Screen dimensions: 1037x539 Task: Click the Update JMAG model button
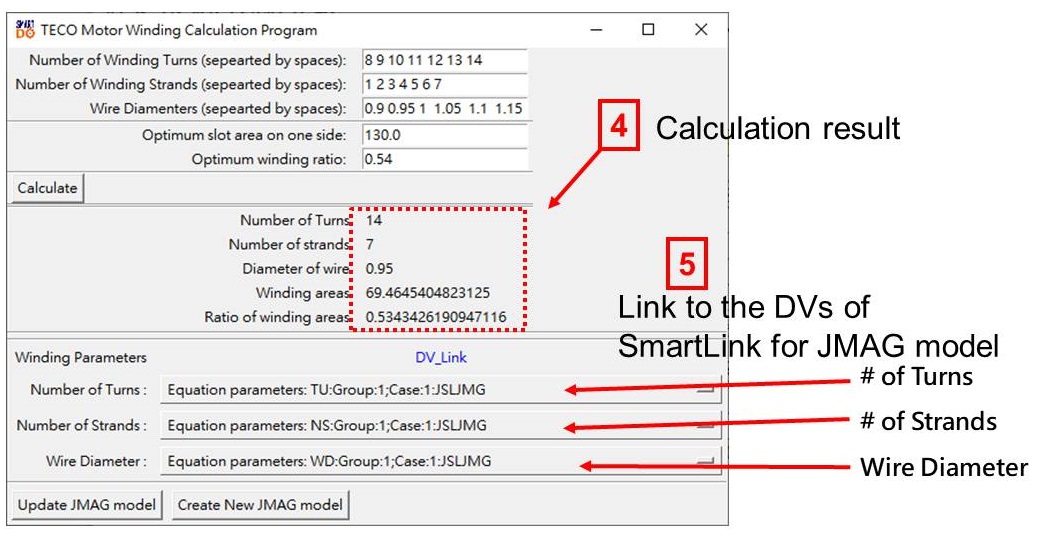86,505
